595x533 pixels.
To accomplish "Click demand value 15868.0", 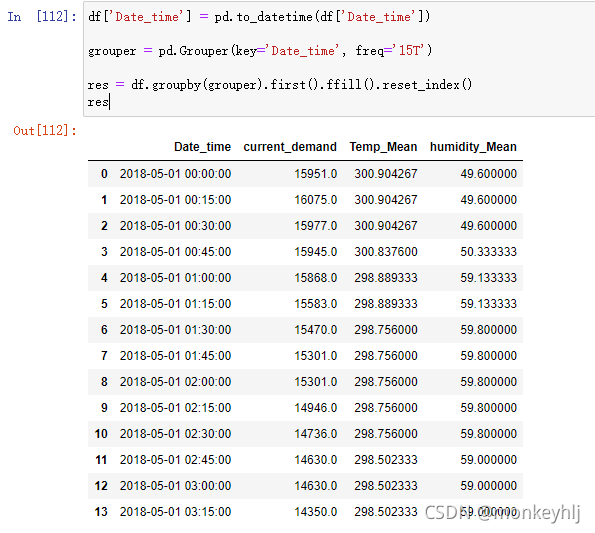I will (x=316, y=278).
